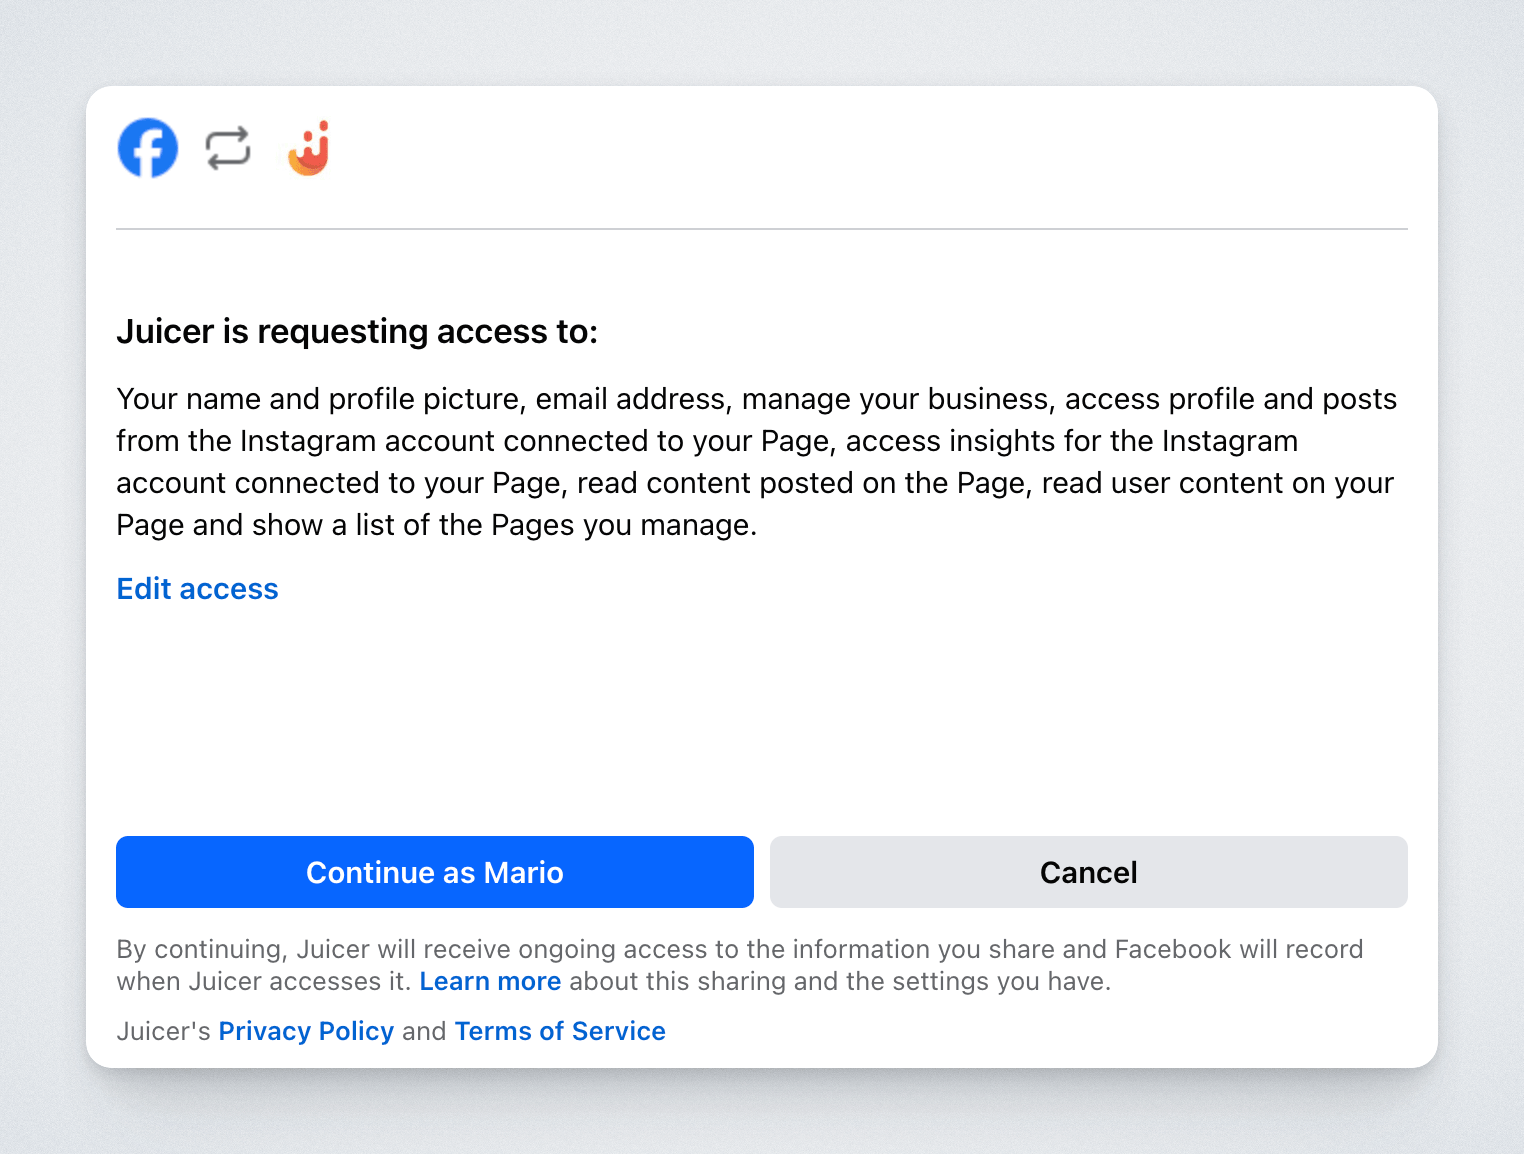Open the Edit access link
Screen dimensions: 1524x1154
[197, 589]
